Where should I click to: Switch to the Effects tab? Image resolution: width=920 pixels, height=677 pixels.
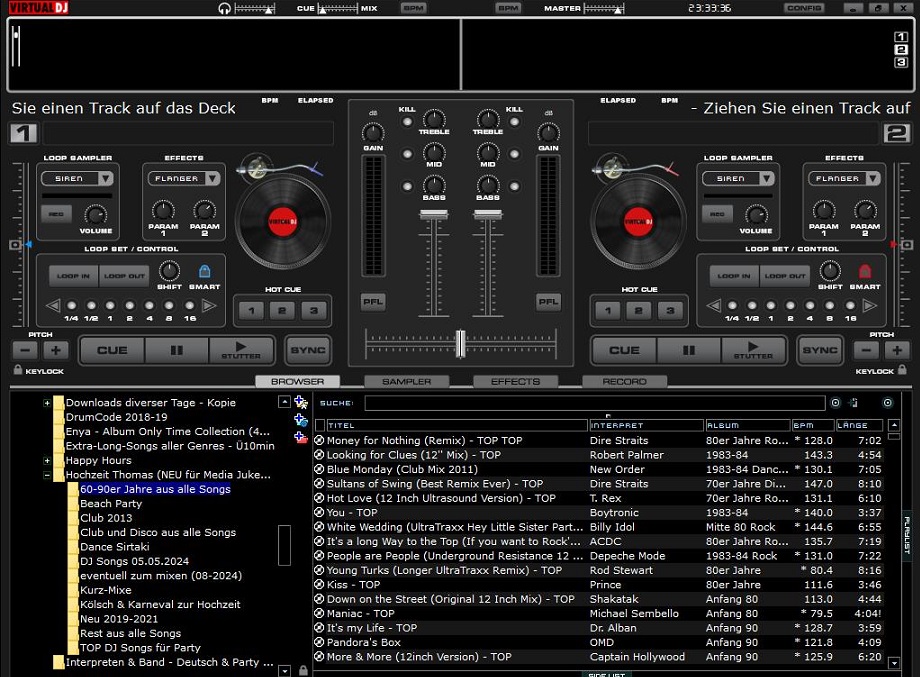coord(515,381)
